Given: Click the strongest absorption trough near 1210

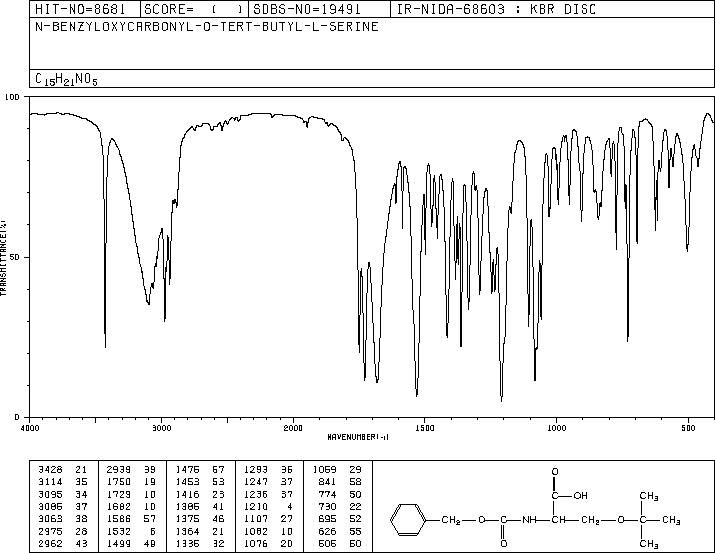Looking at the screenshot, I should click(502, 399).
